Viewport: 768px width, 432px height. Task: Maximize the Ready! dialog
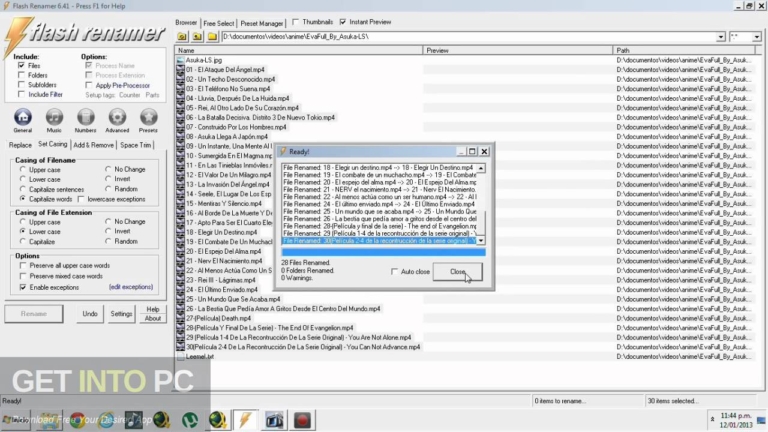click(472, 151)
